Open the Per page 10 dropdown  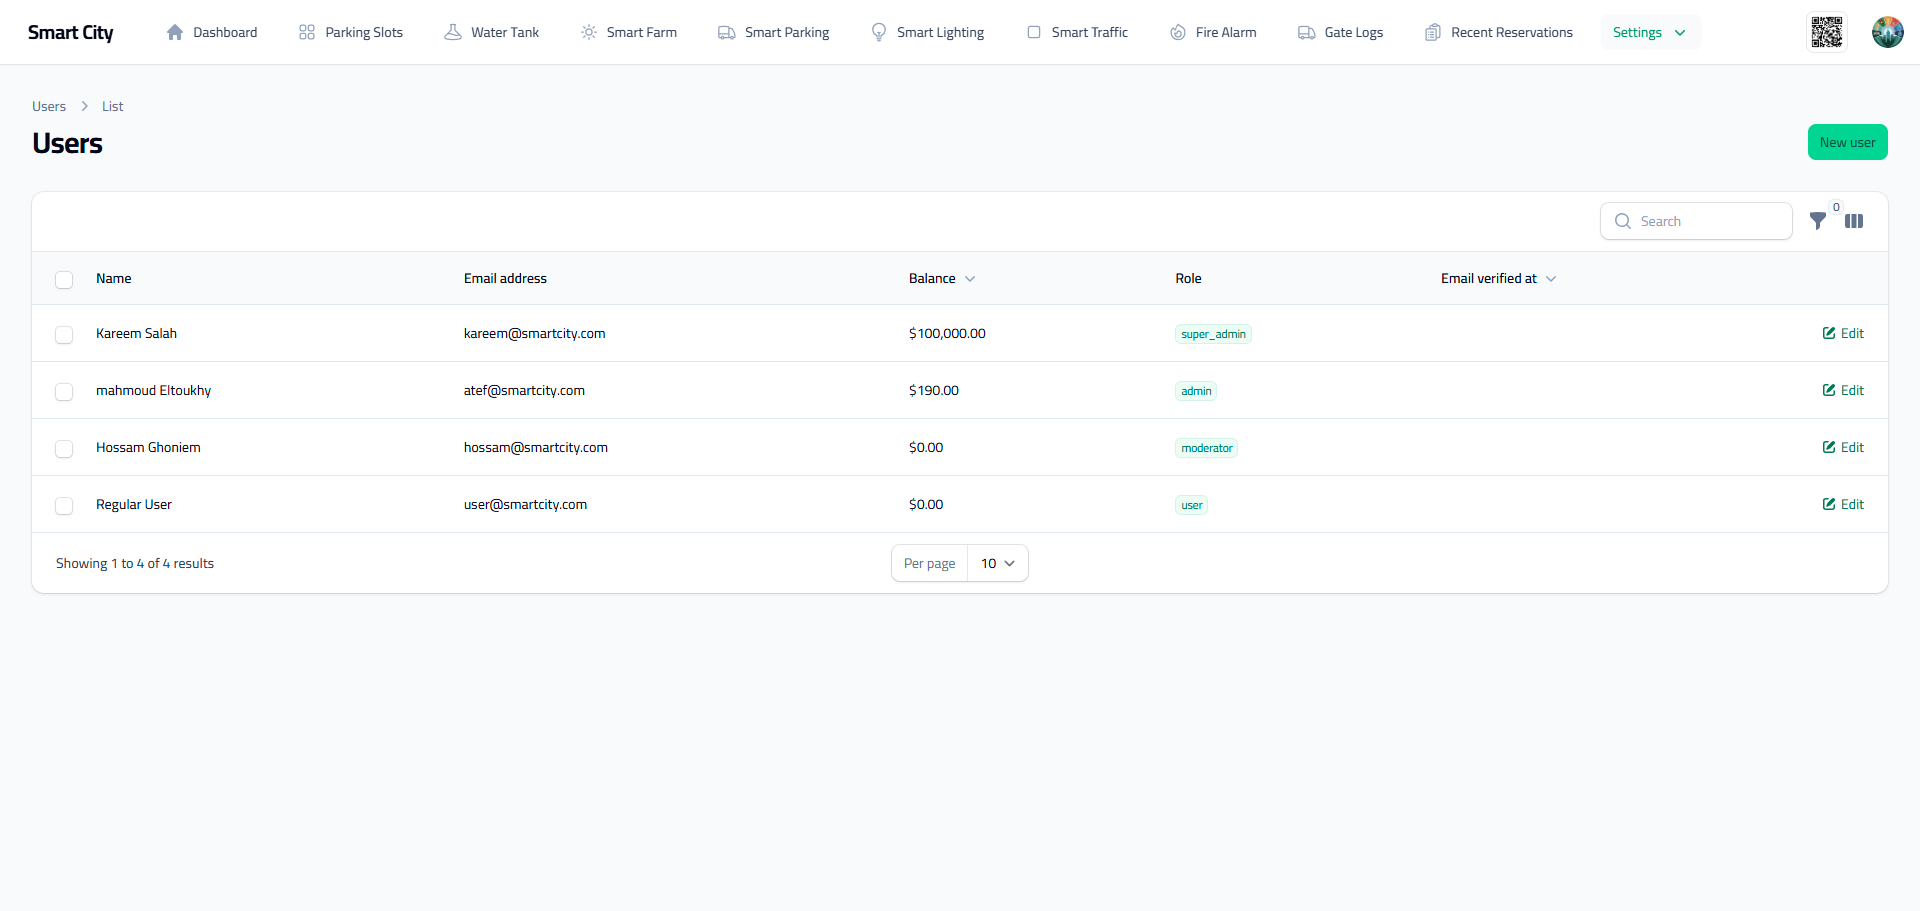[998, 563]
